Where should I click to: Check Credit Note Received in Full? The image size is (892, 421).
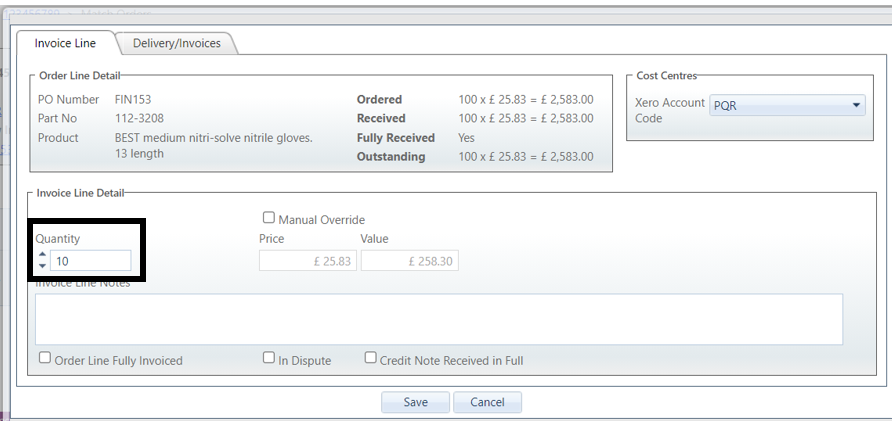click(370, 358)
